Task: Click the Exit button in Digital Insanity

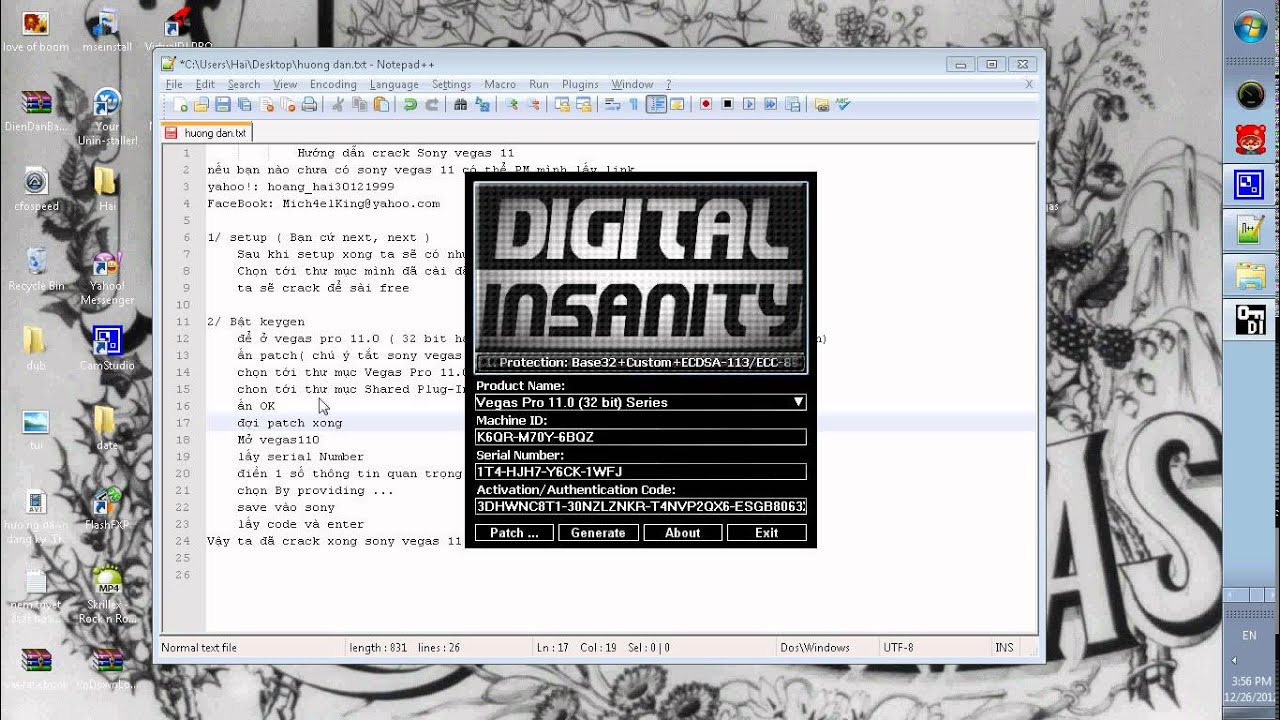Action: click(x=766, y=533)
